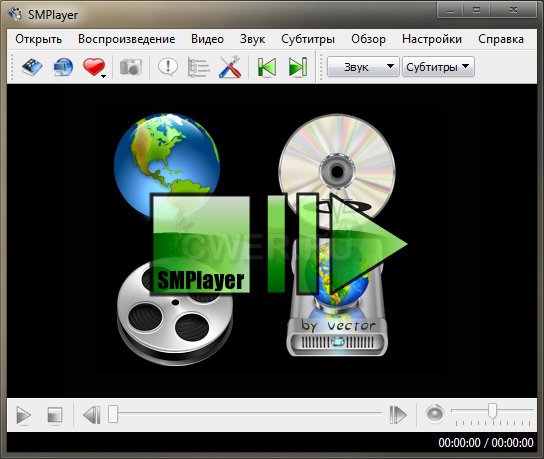Click the Stop playback button

click(55, 415)
